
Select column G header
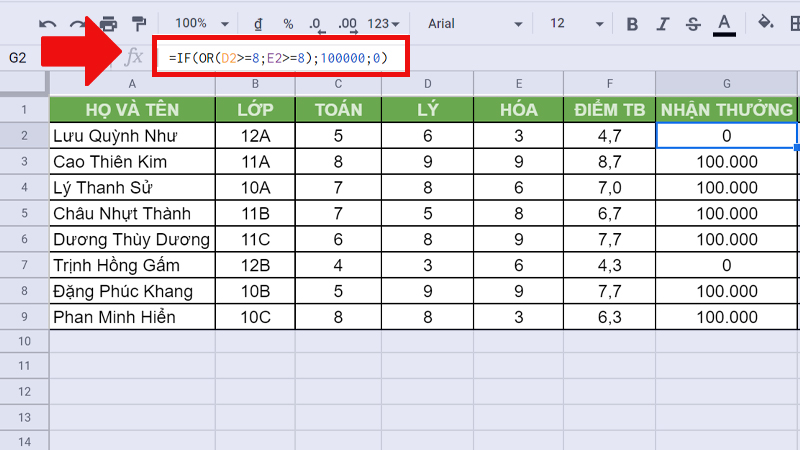pos(726,84)
